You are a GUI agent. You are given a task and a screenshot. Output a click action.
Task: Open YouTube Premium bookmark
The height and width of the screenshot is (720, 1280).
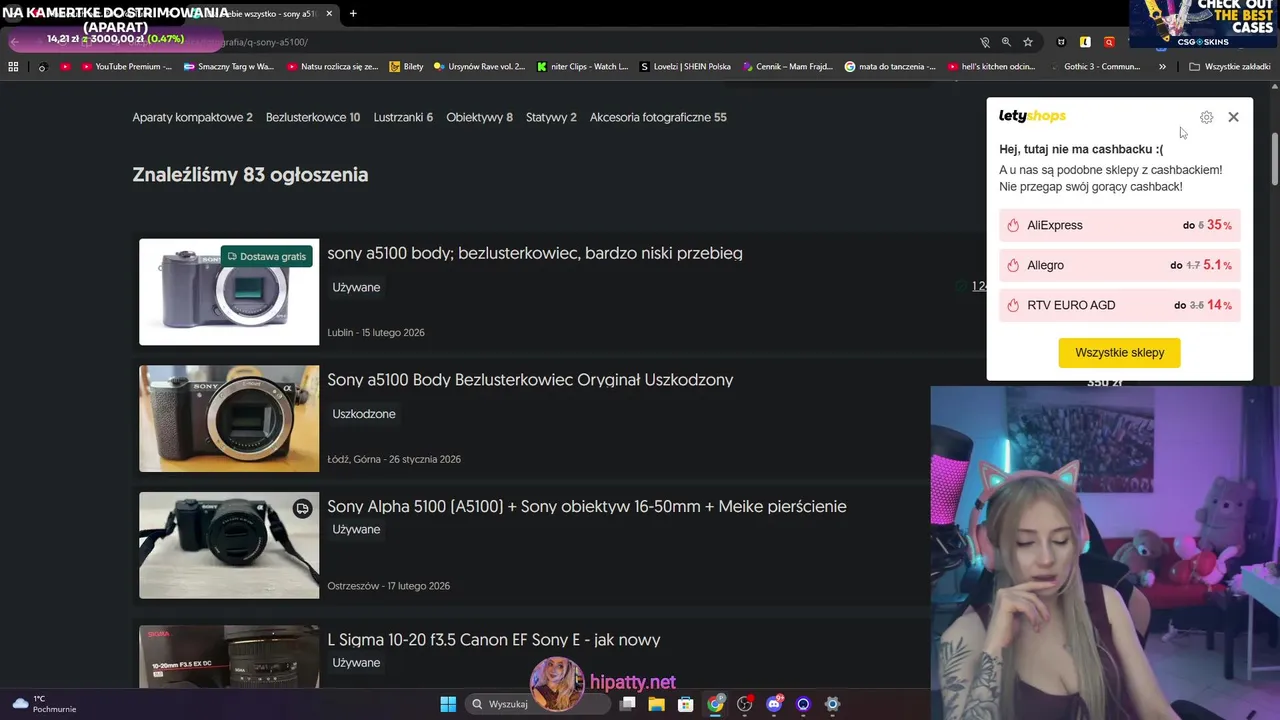tap(127, 67)
